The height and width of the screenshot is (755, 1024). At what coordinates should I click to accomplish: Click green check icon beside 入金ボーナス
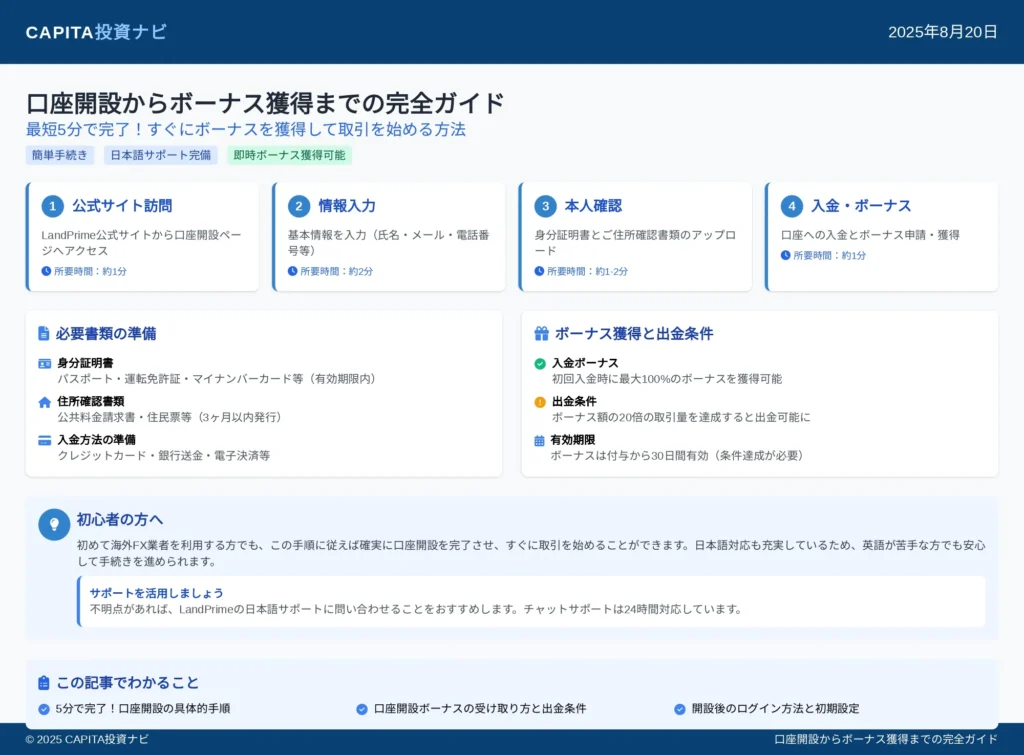[540, 364]
